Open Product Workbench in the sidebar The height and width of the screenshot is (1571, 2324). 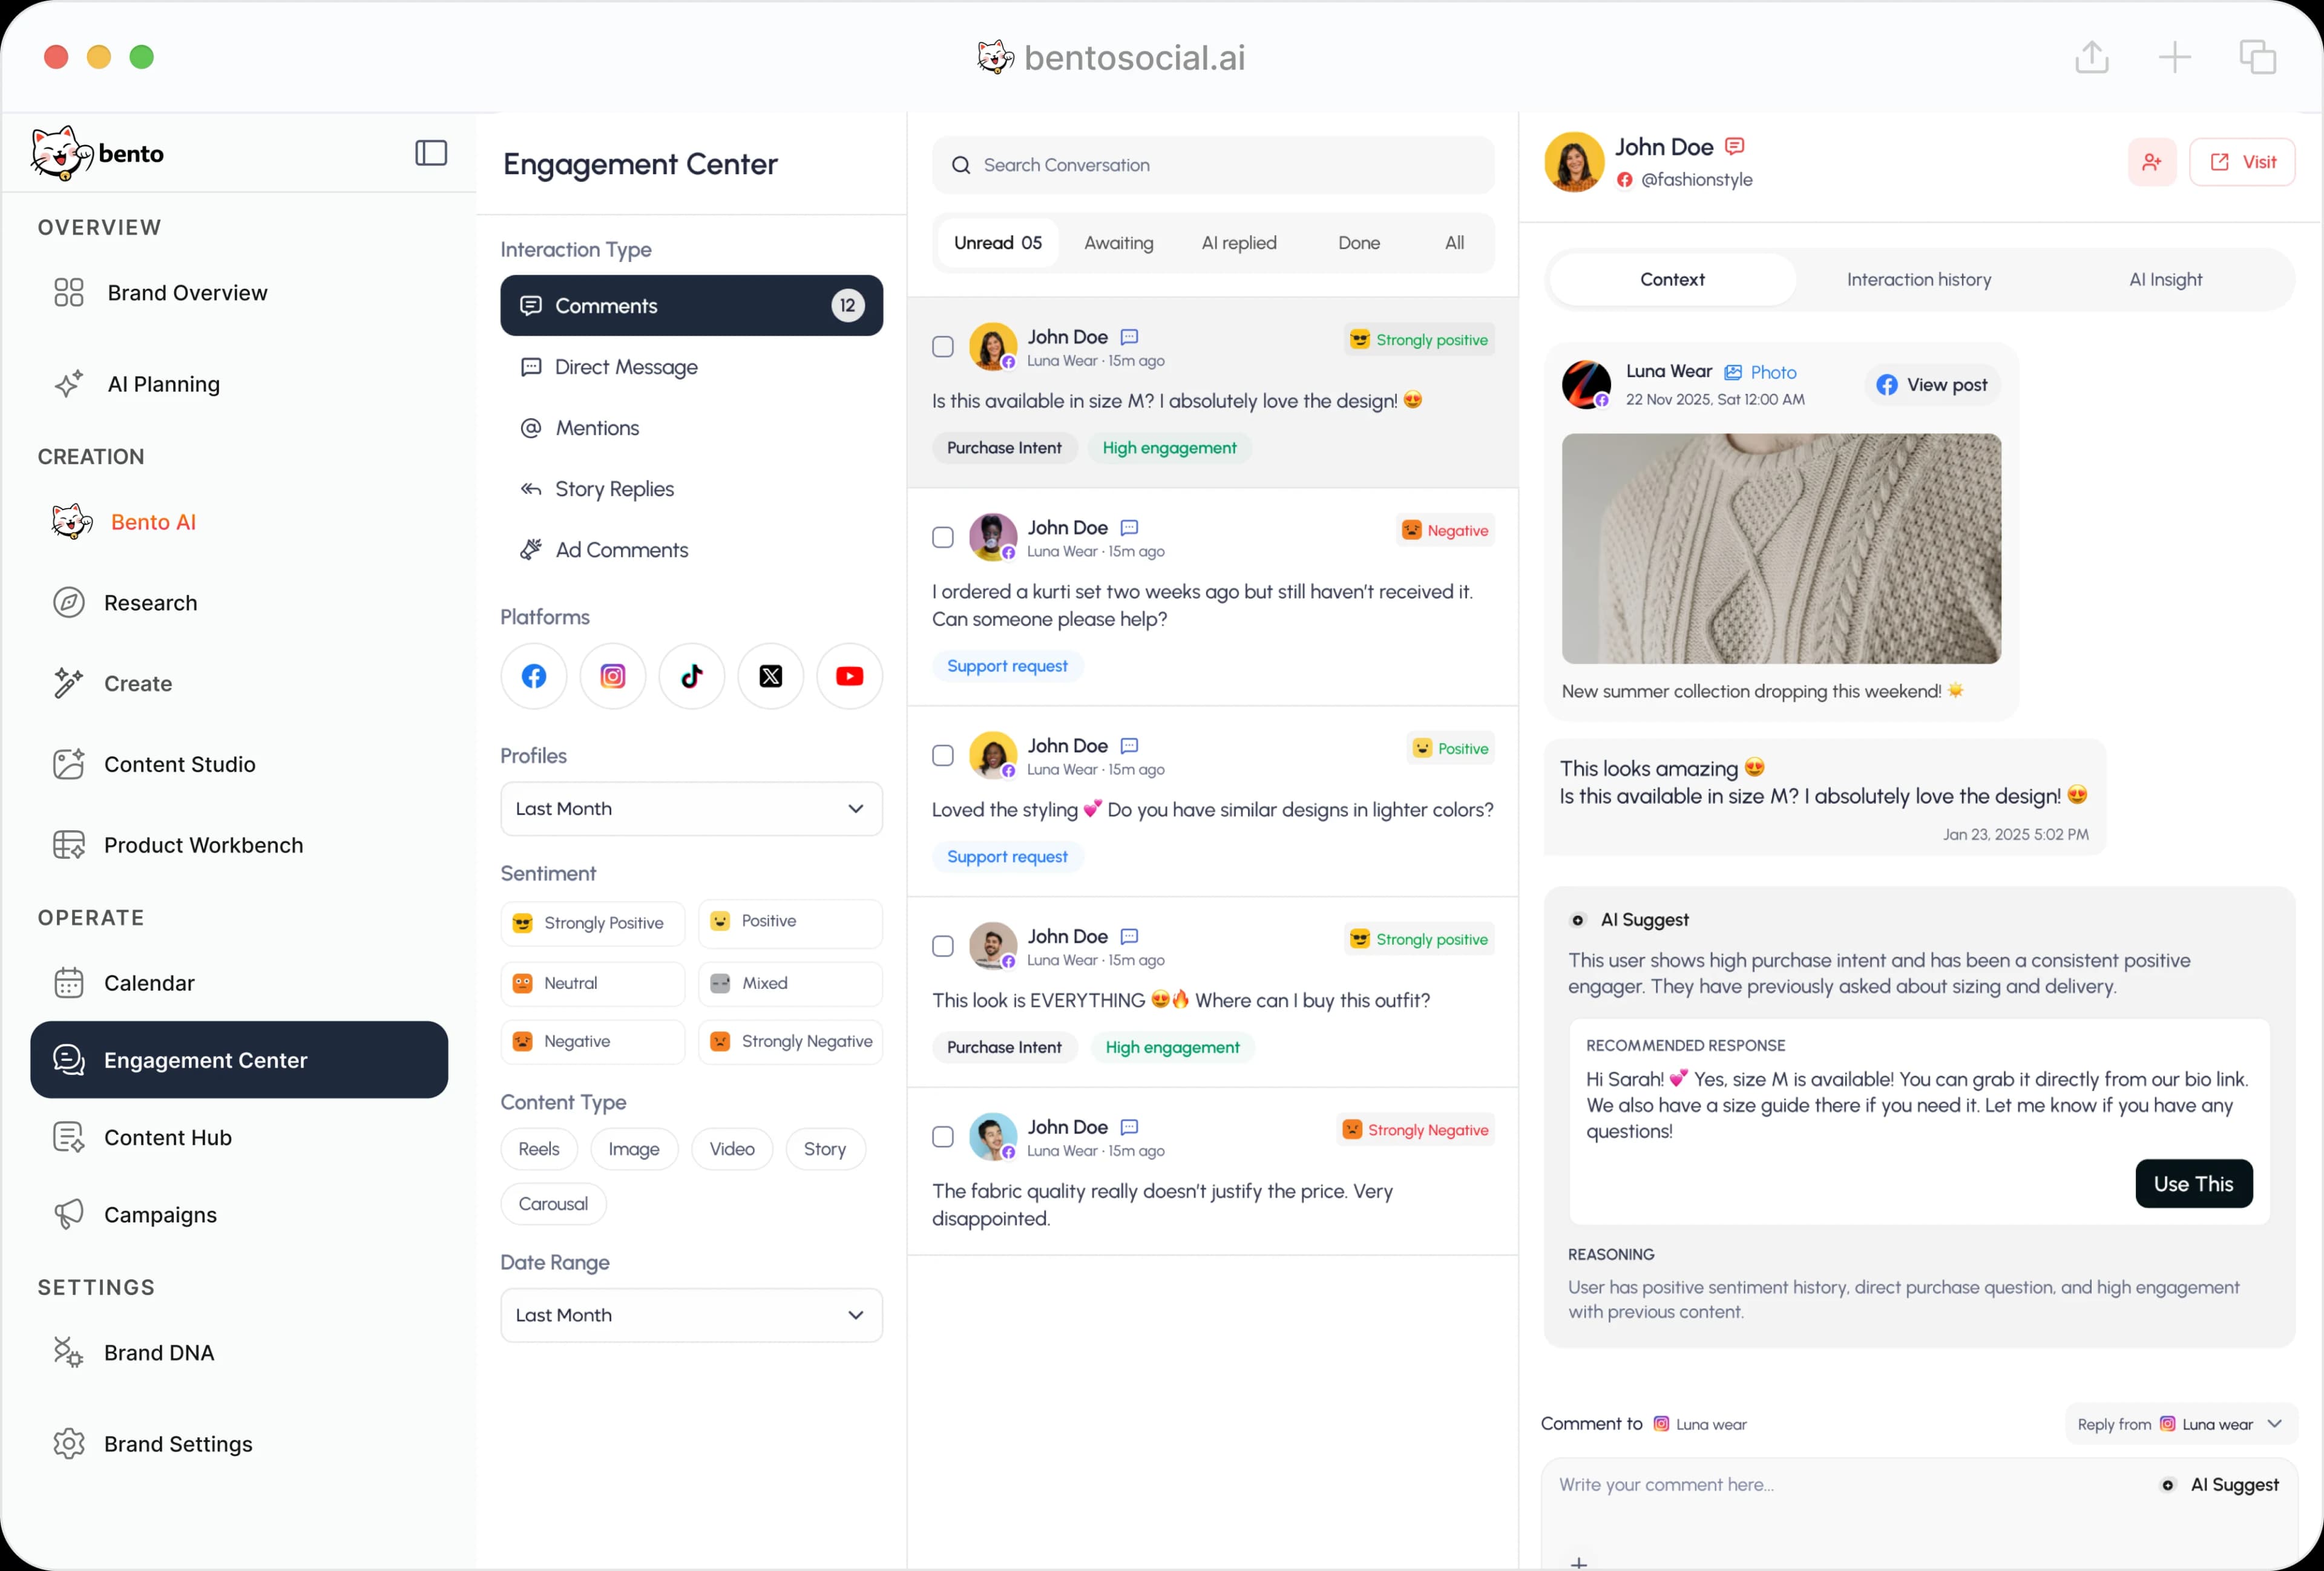pyautogui.click(x=178, y=846)
